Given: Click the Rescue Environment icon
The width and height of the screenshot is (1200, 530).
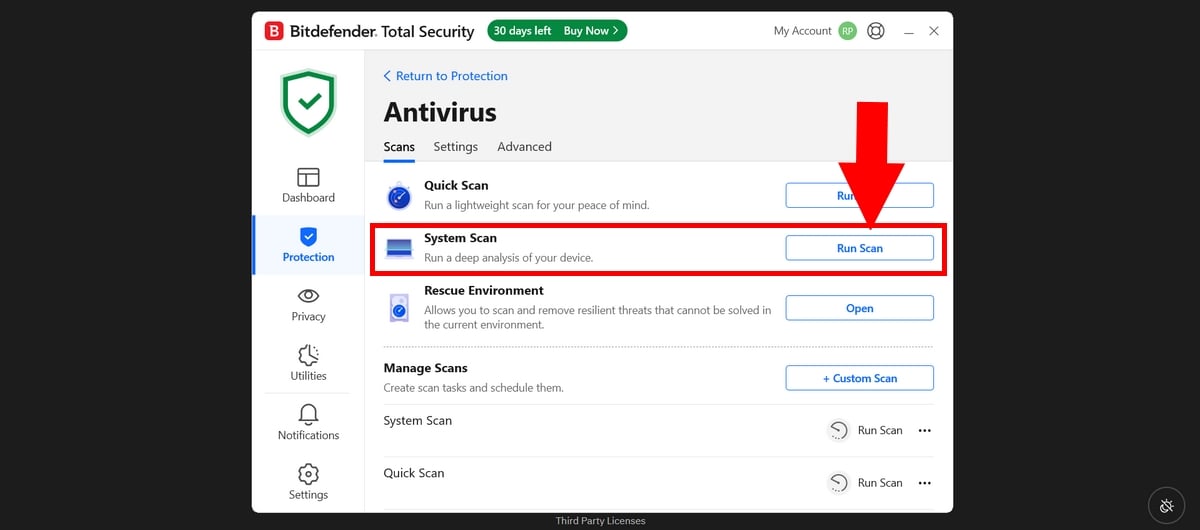Looking at the screenshot, I should click(x=399, y=308).
